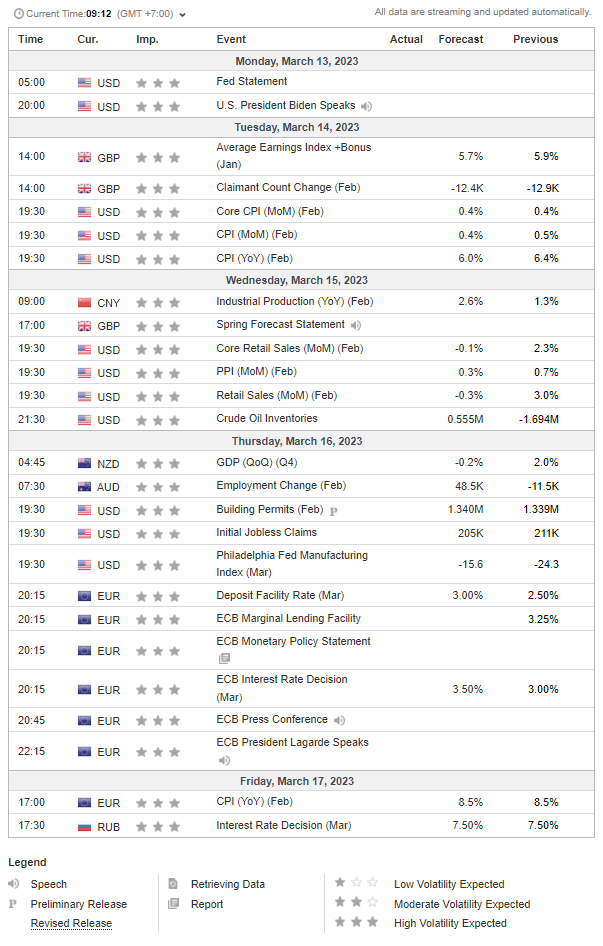Click the China flag in the CNY row
Screen dimensions: 603x946
pyautogui.click(x=84, y=302)
